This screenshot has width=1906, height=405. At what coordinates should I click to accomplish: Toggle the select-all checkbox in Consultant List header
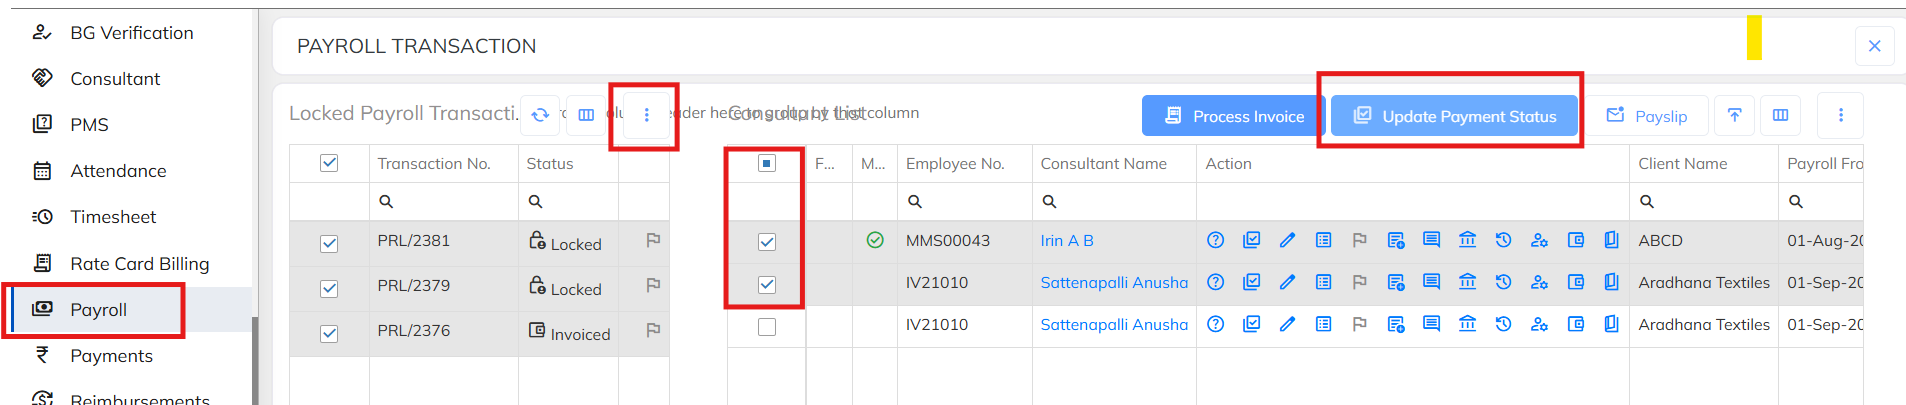coord(767,163)
